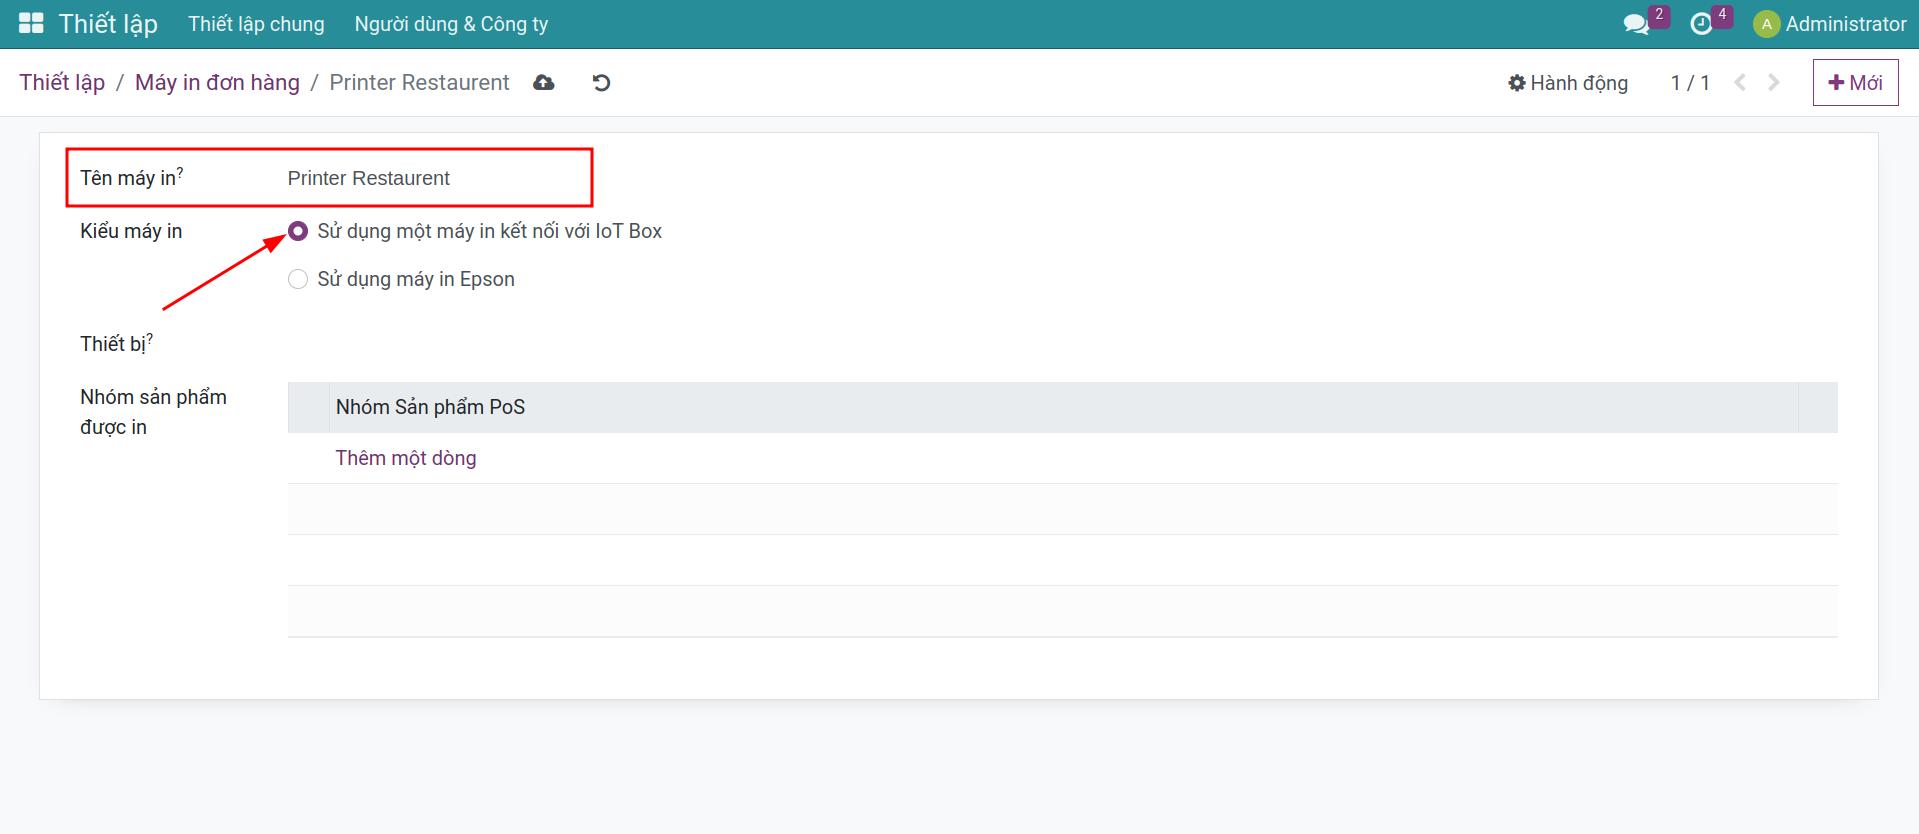
Task: Open the Hành động actions dropdown
Action: (1568, 83)
